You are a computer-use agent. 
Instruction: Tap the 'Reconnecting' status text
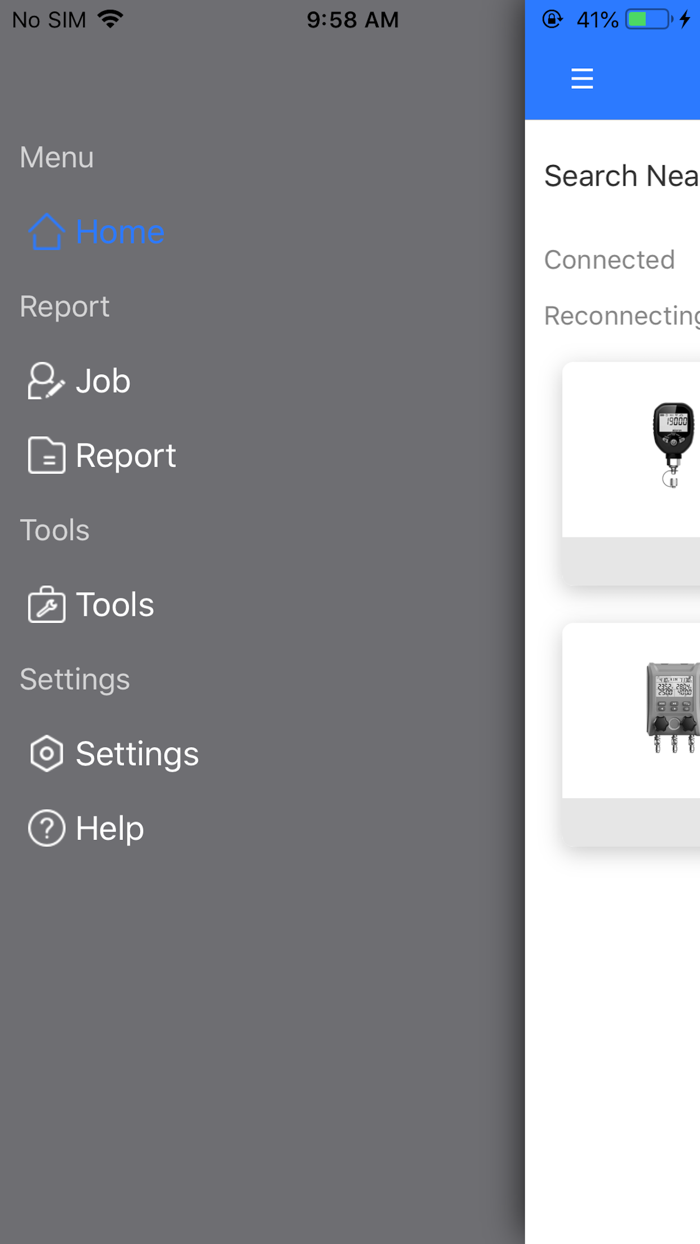click(620, 315)
